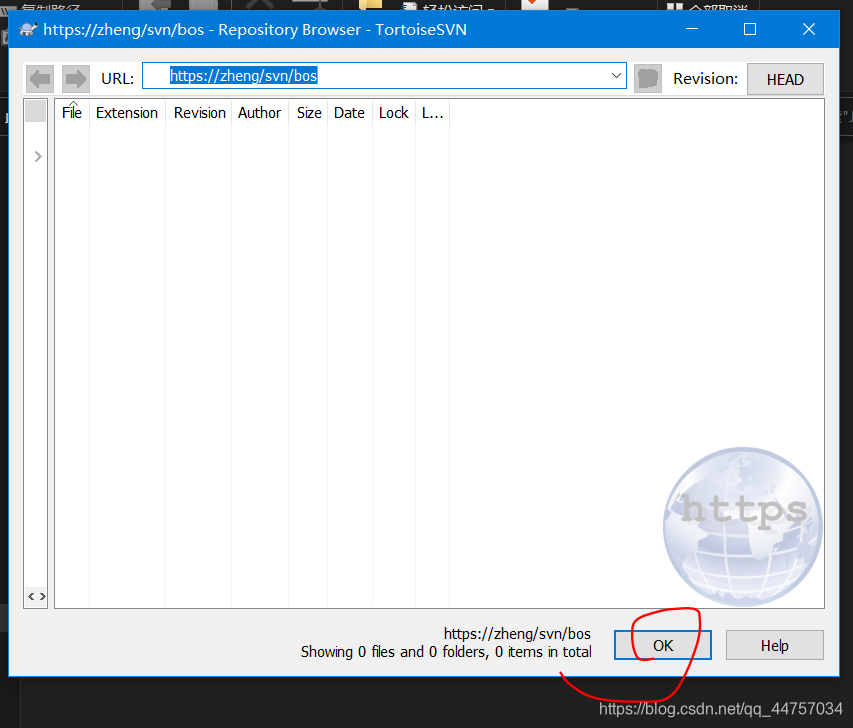Click the tree pane right scroll arrow
853x728 pixels.
tap(42, 596)
